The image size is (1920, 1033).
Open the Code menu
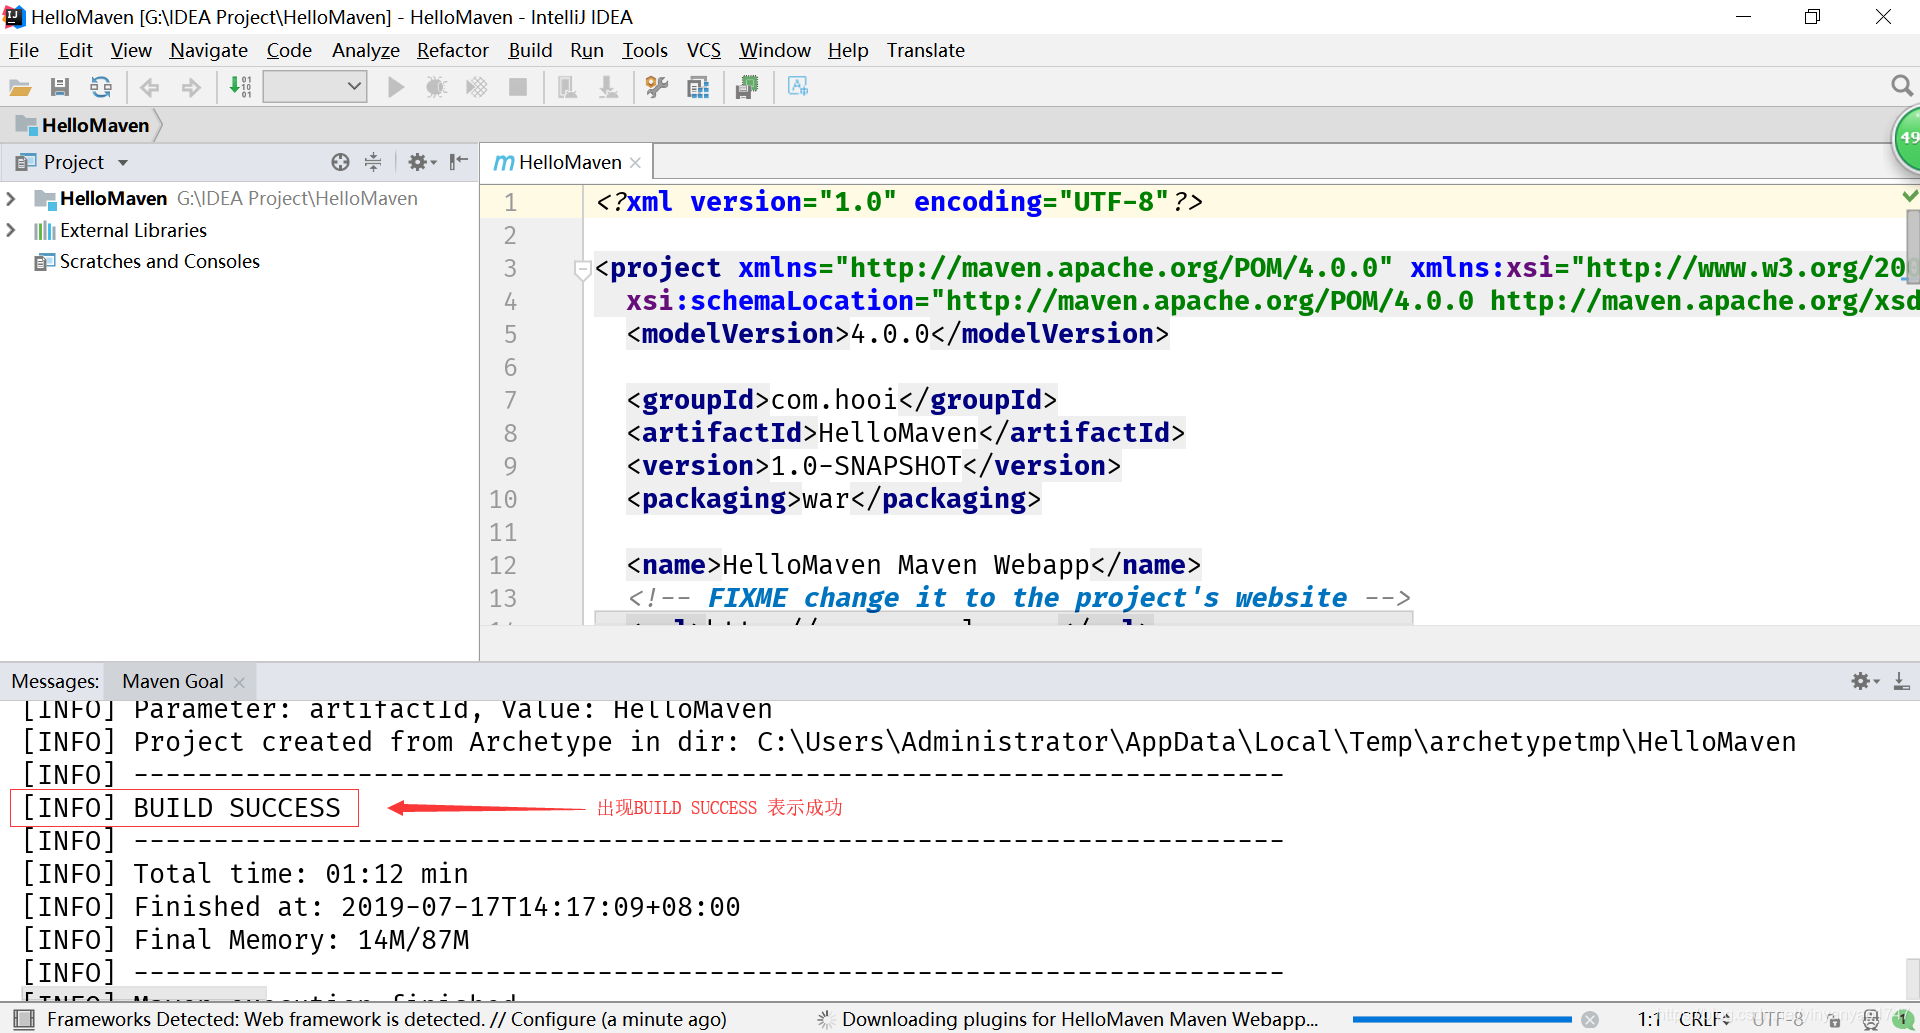coord(289,50)
